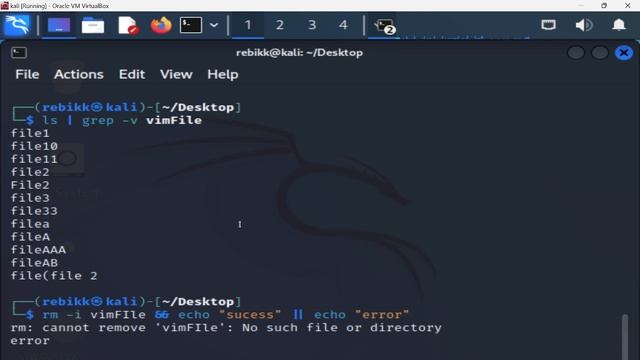Click 'fileAB' in the terminal output

(34, 263)
